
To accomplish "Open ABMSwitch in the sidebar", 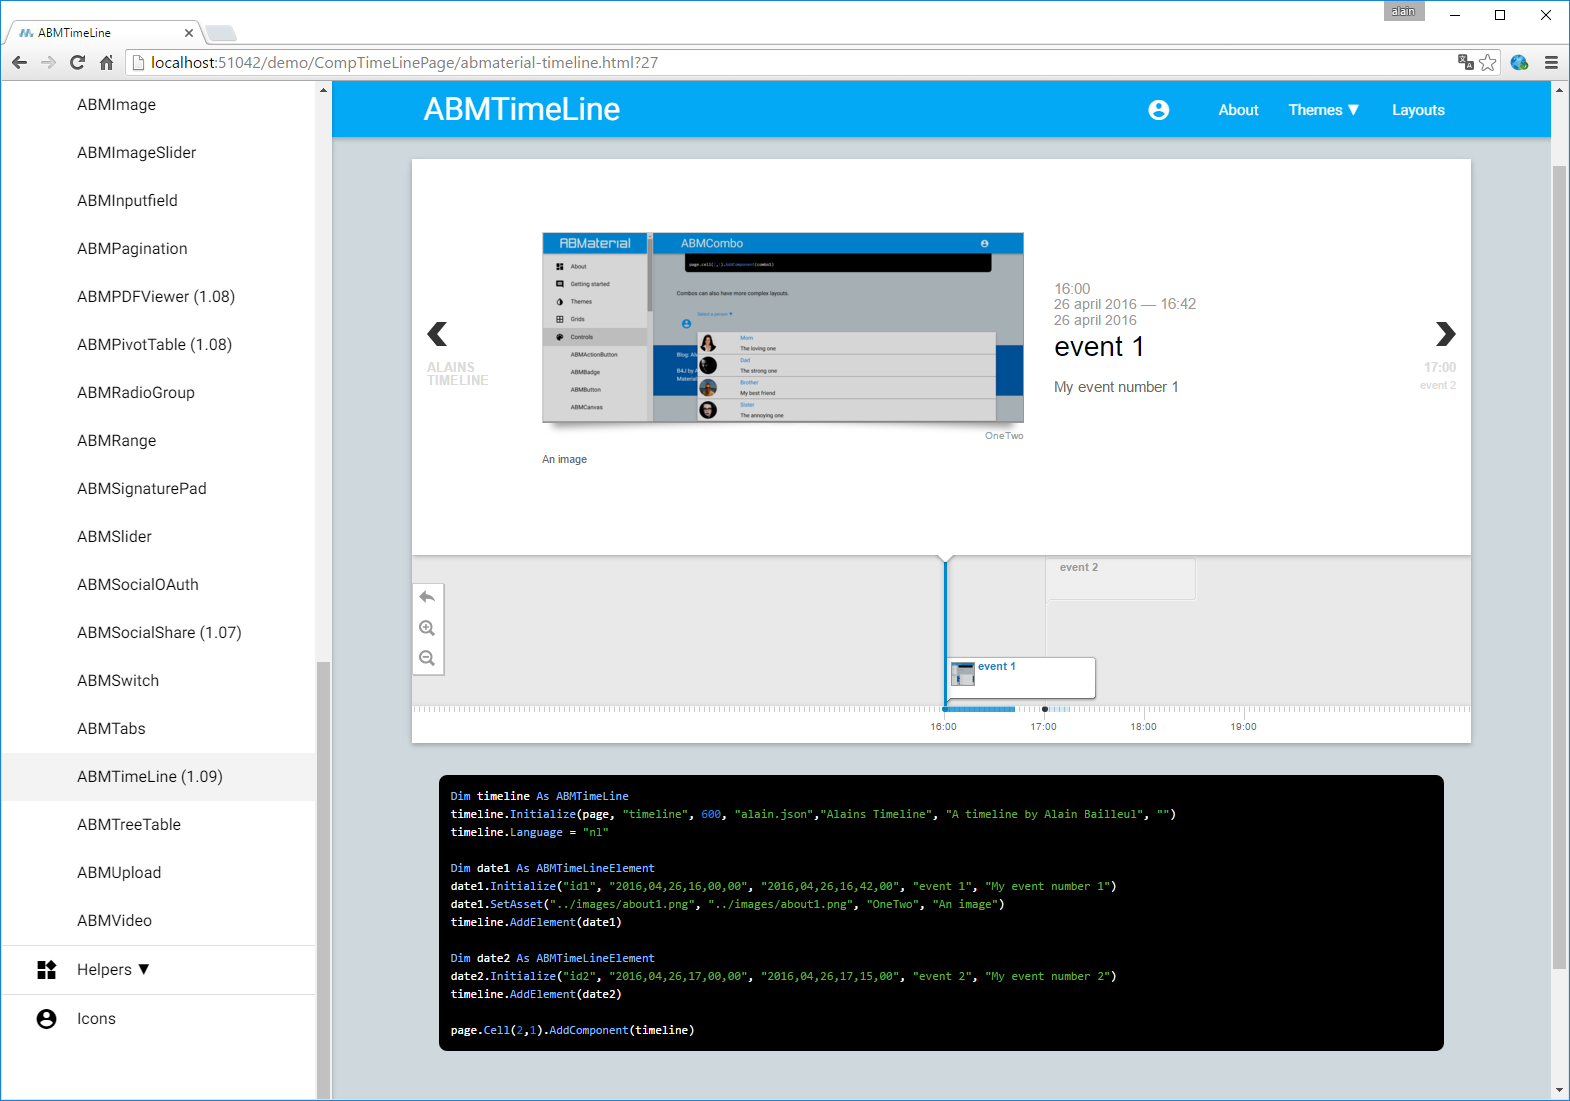I will click(x=118, y=680).
